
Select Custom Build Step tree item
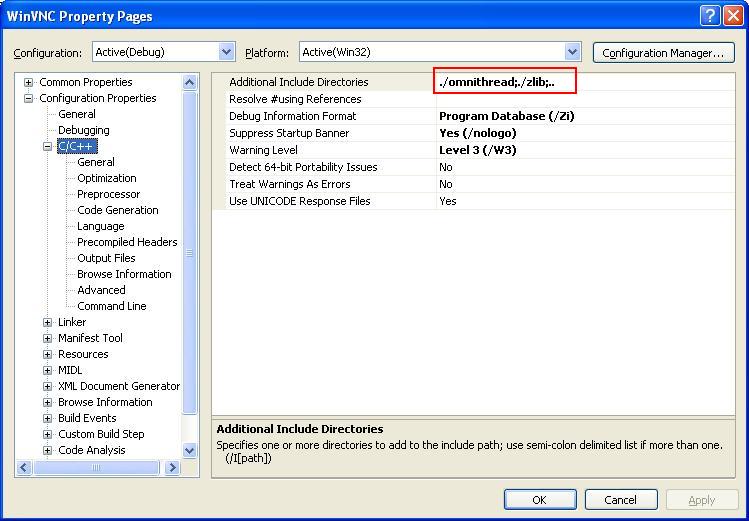101,434
